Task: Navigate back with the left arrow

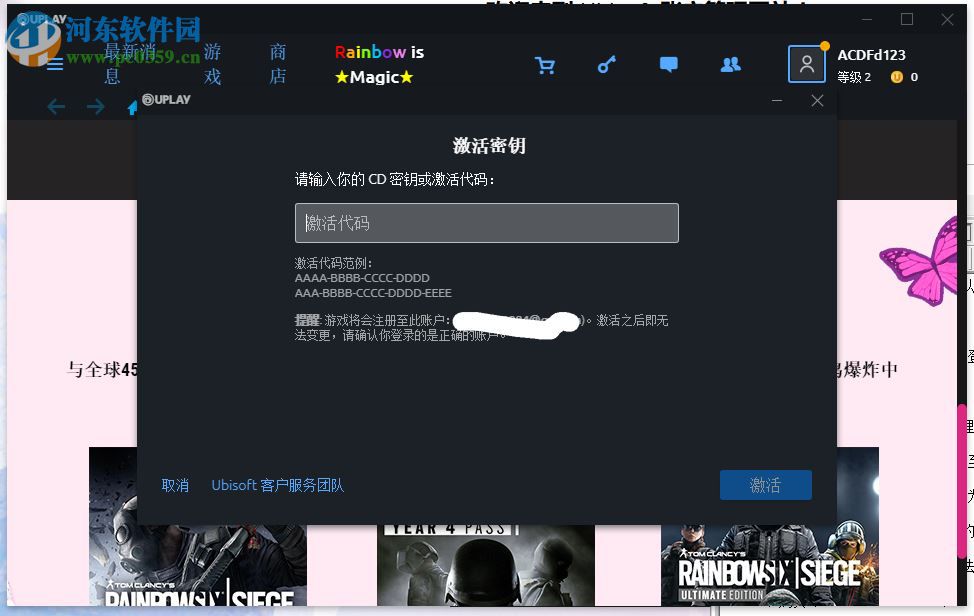Action: coord(56,106)
